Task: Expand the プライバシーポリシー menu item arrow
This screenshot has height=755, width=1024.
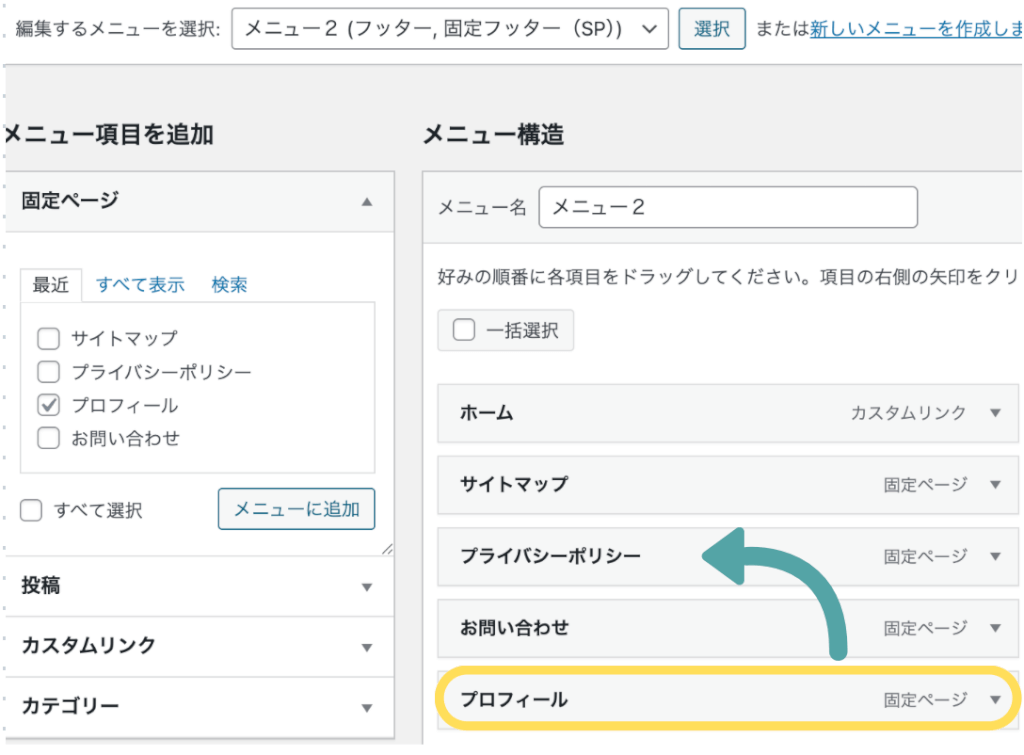Action: [x=994, y=557]
